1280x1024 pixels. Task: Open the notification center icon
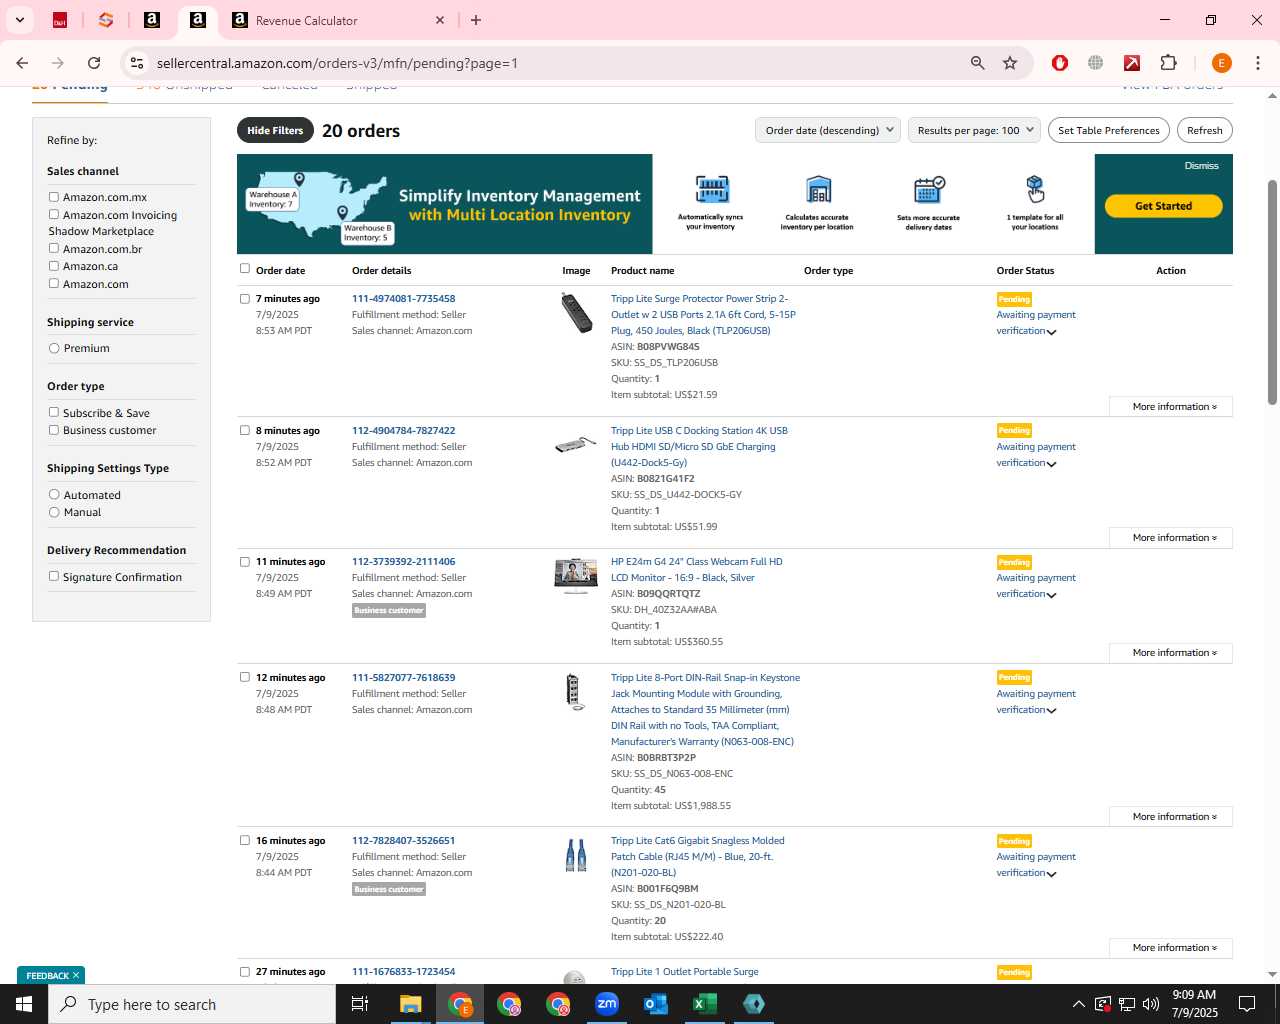click(x=1247, y=1004)
